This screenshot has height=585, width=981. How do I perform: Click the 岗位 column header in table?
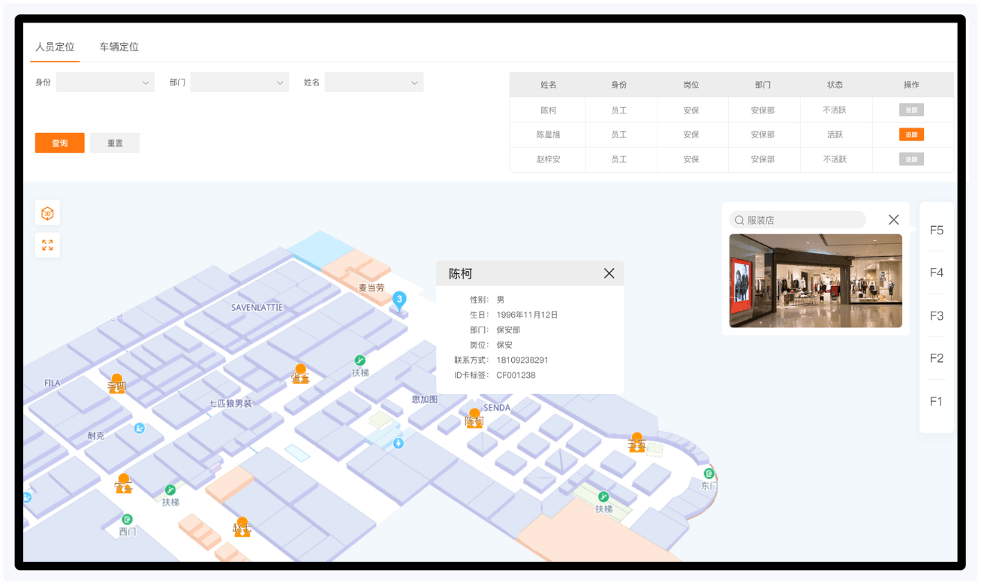click(x=691, y=85)
